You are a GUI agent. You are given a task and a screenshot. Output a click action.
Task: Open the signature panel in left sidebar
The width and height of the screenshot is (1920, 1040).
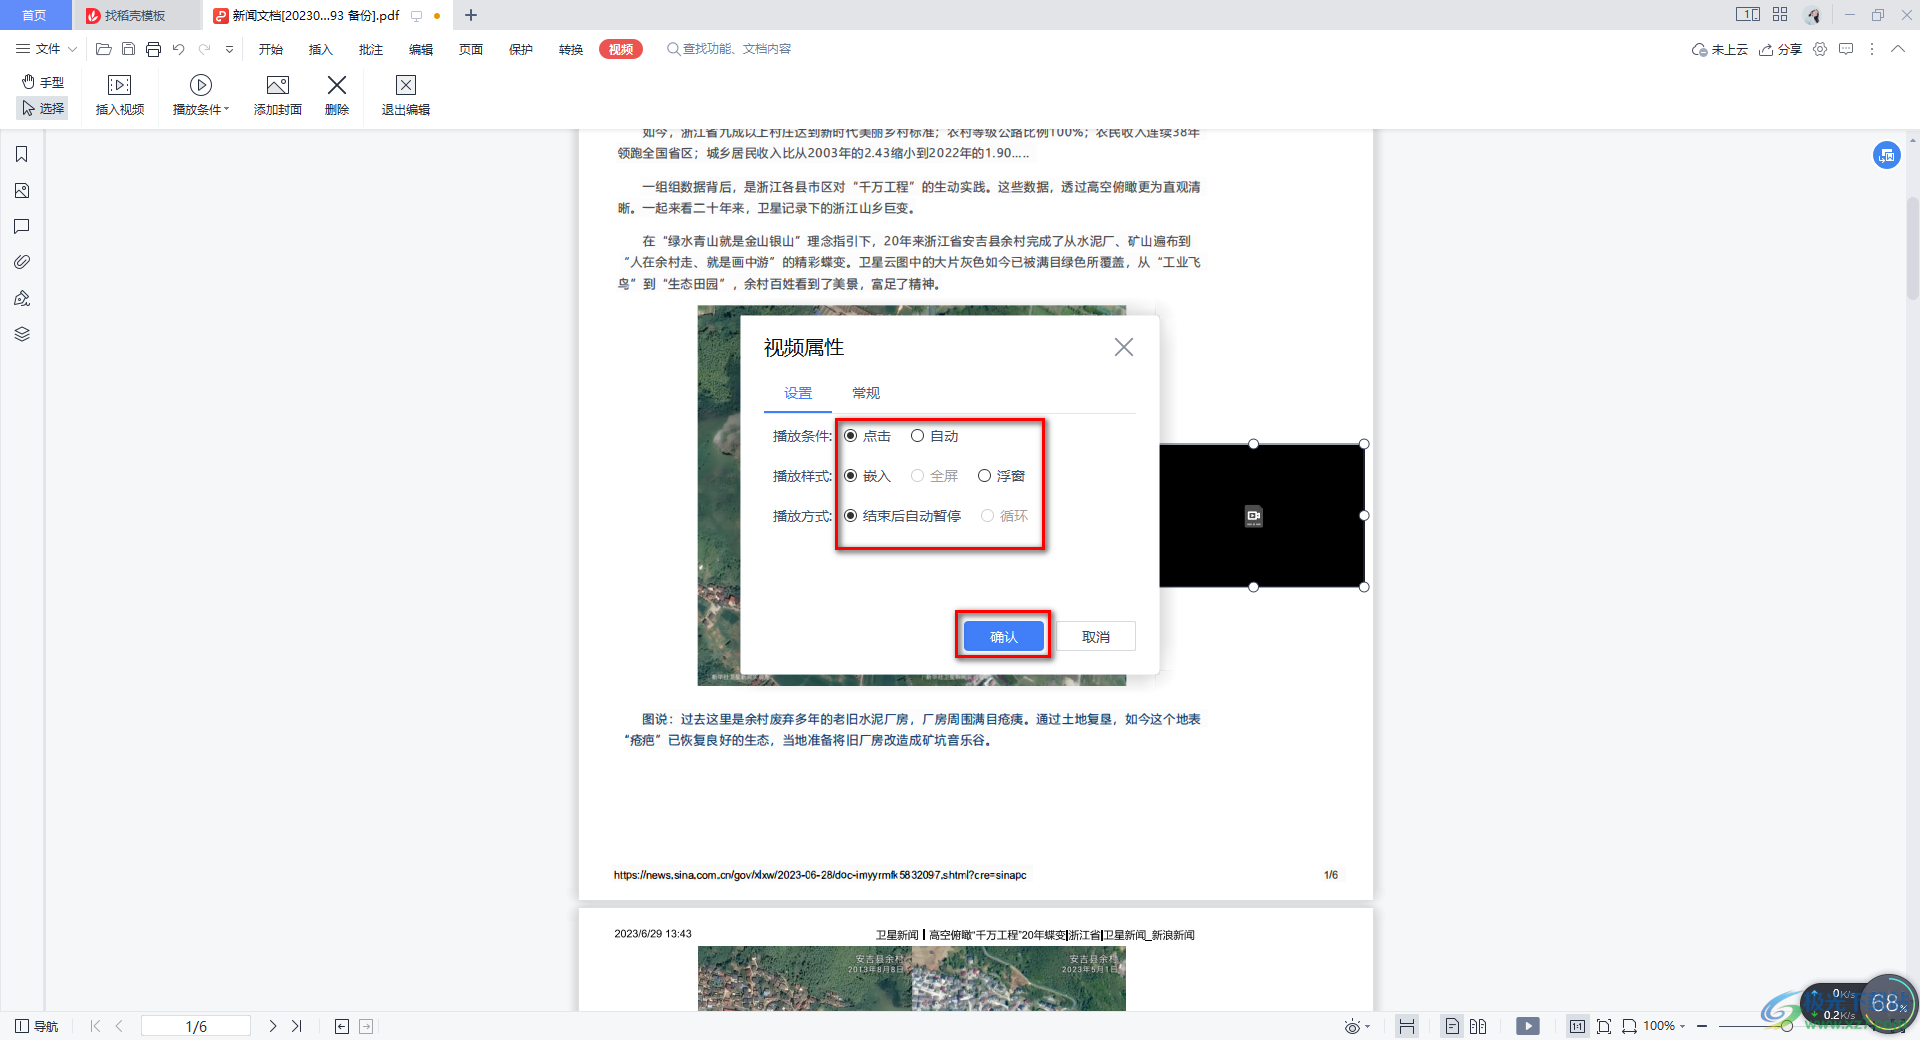(x=22, y=298)
